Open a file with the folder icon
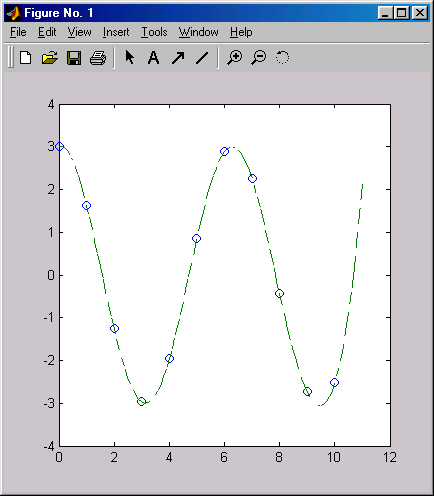The width and height of the screenshot is (434, 496). pos(50,58)
